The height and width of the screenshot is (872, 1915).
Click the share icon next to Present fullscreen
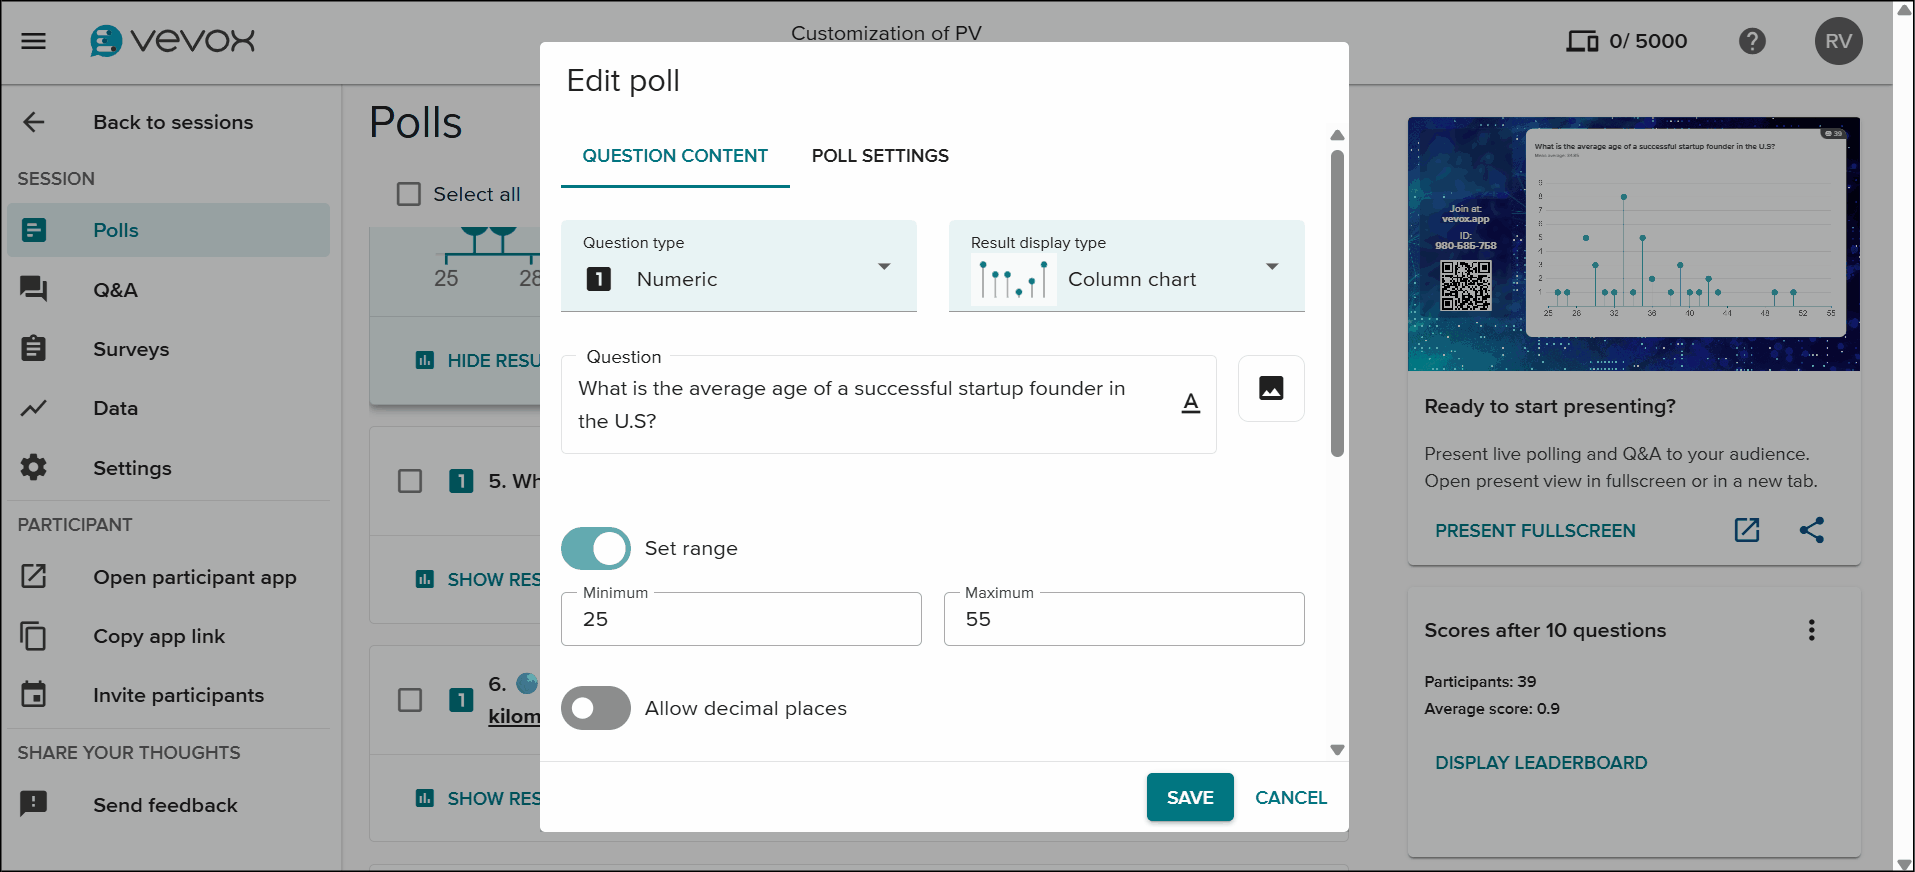(x=1812, y=530)
